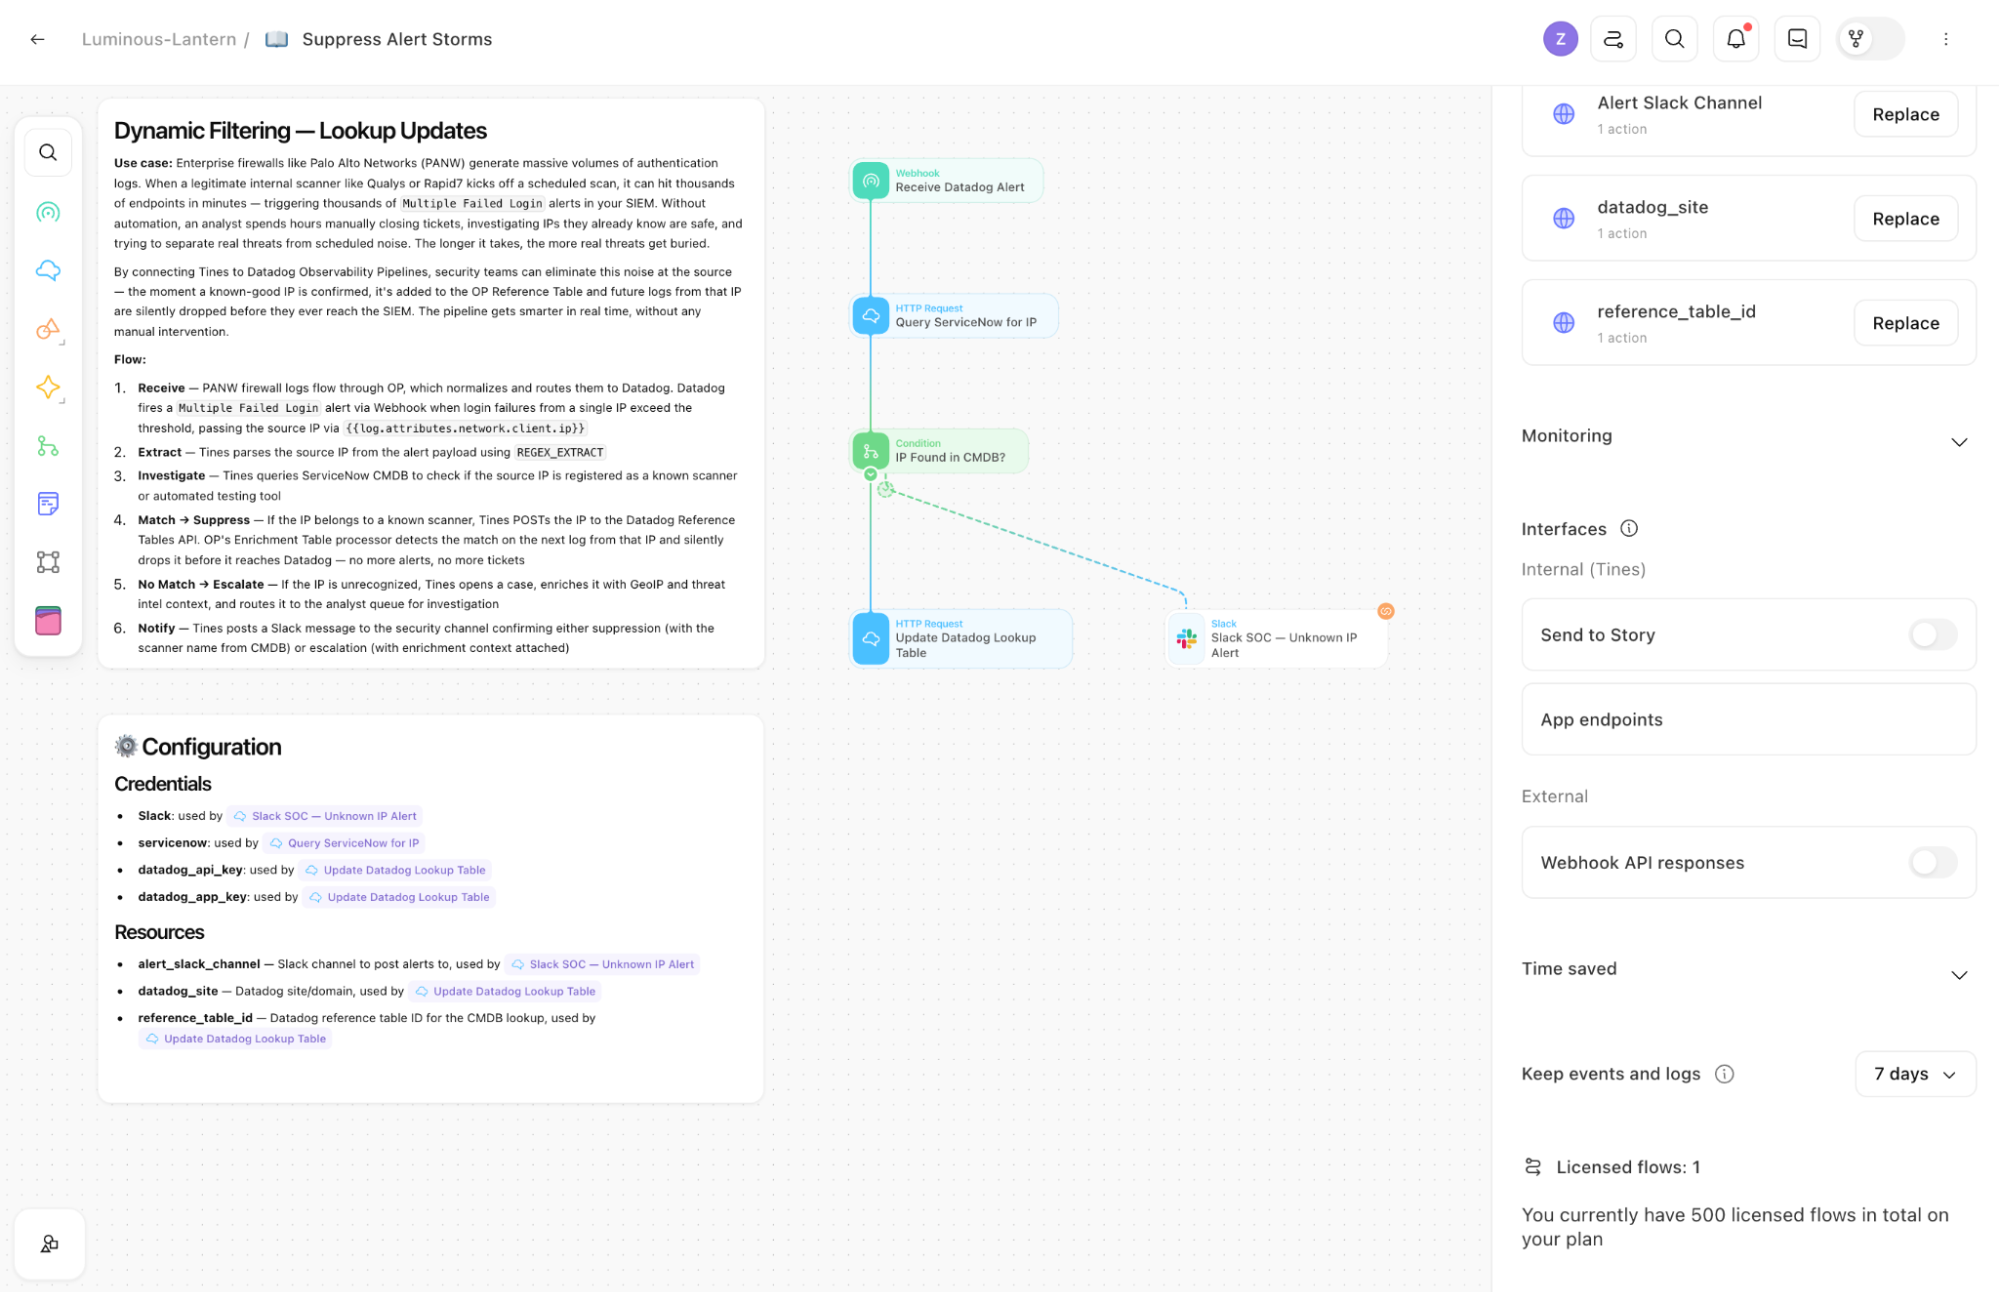Click Query ServiceNow for IP link in Credentials
1999x1293 pixels.
pos(344,843)
